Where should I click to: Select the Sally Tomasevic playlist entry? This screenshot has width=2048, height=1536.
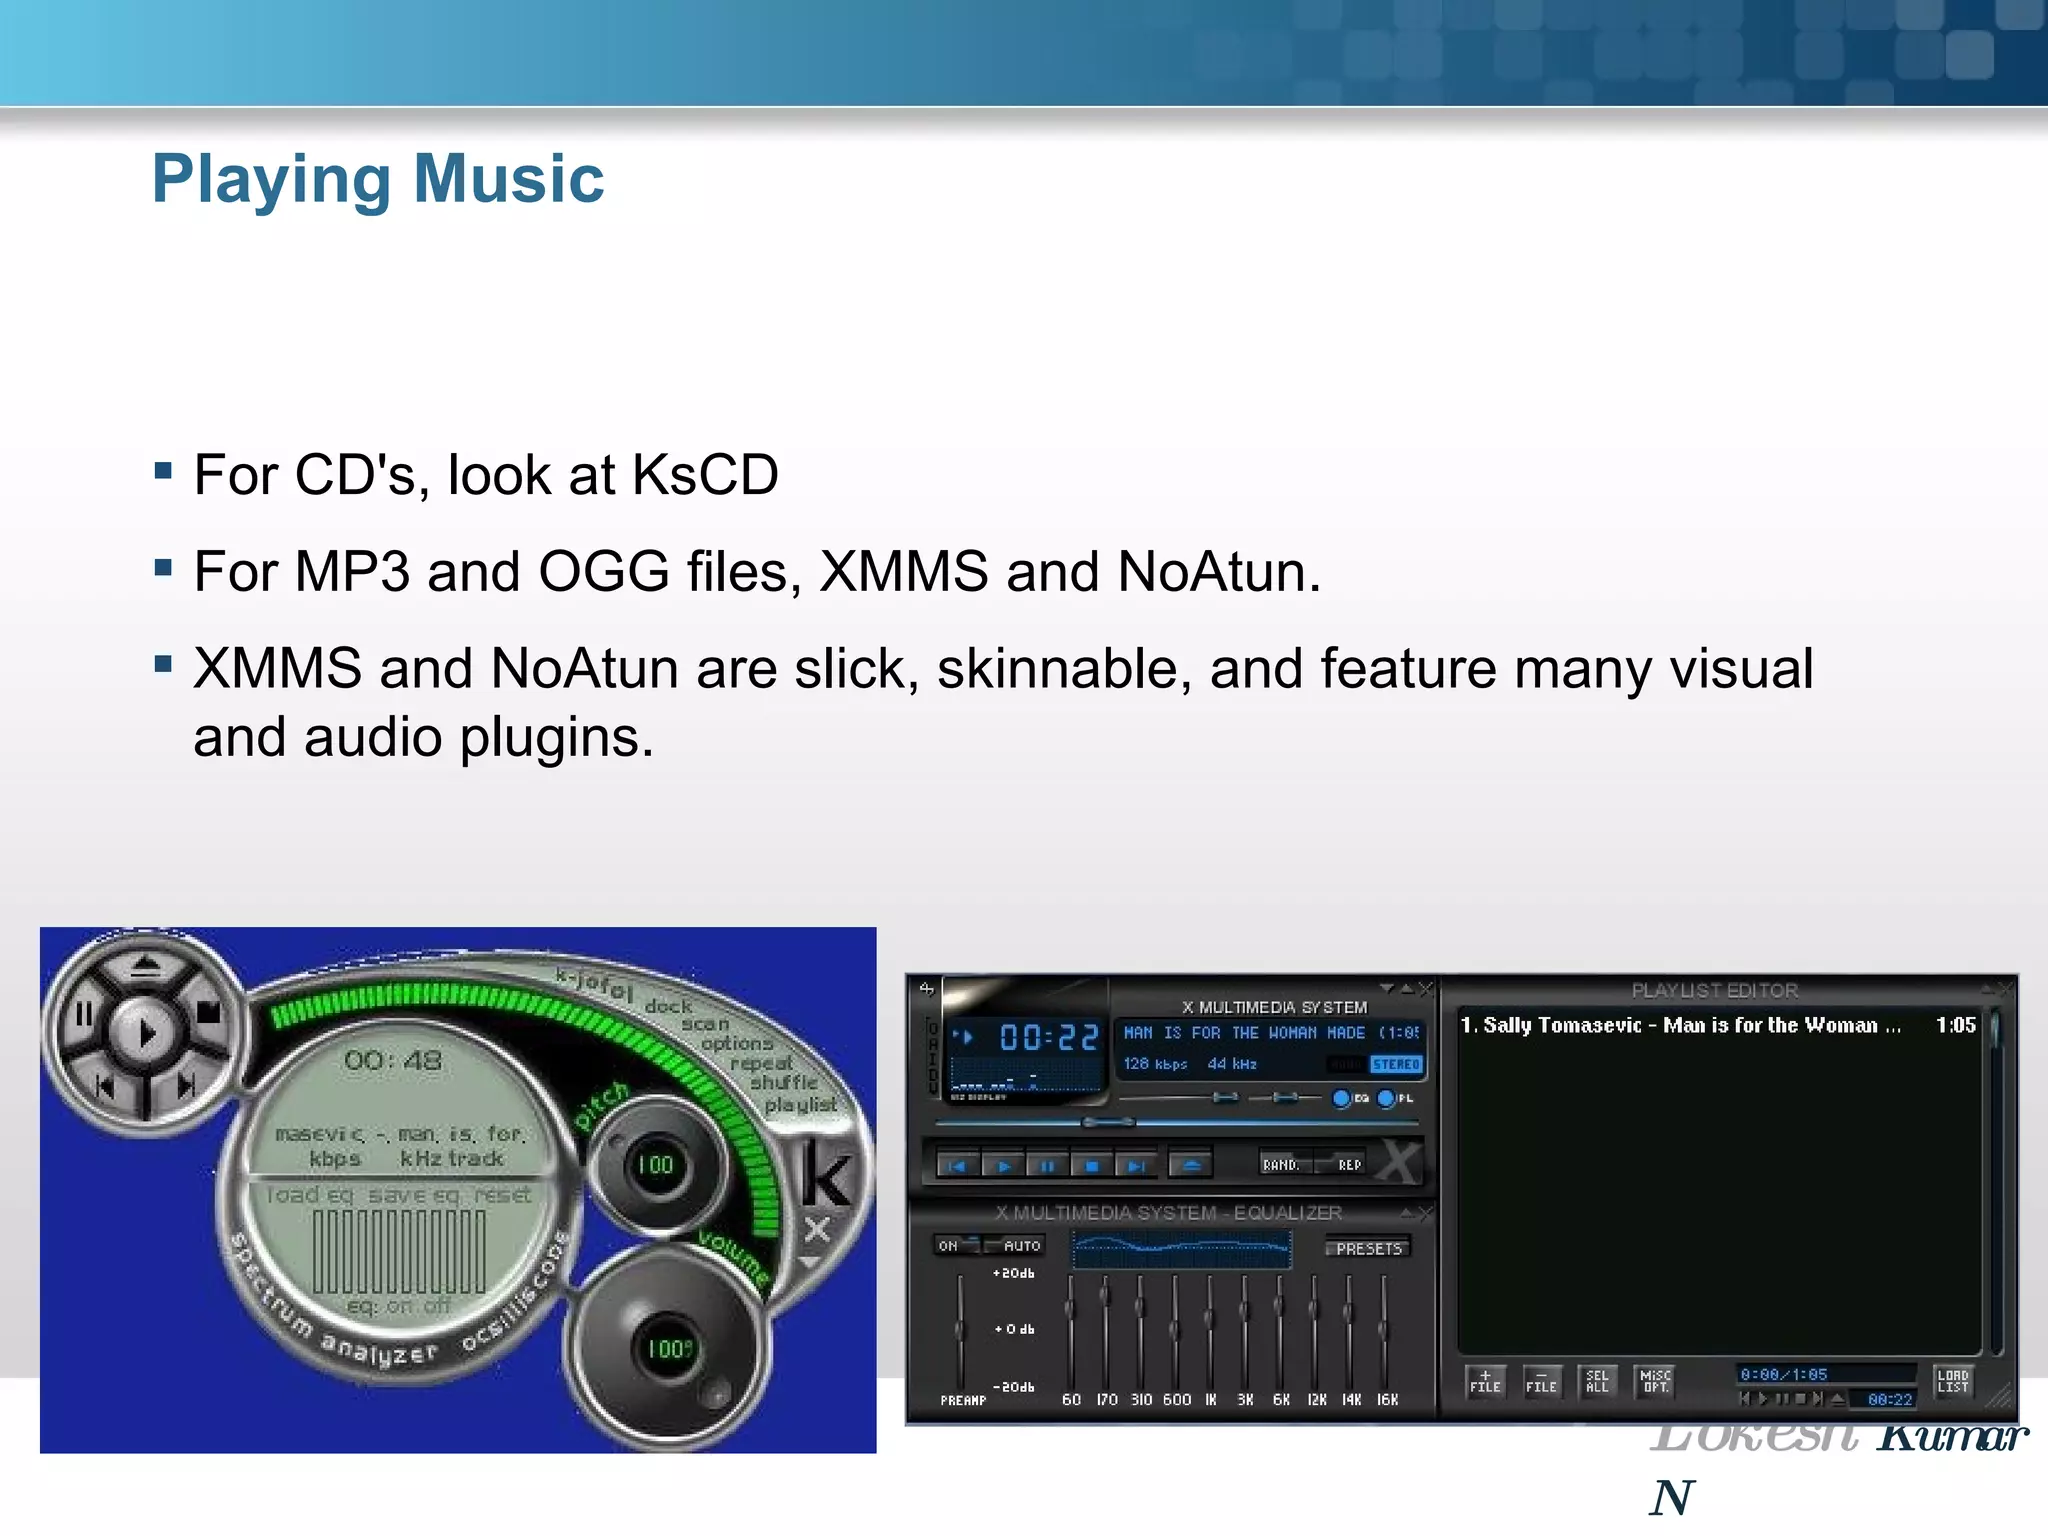[1718, 1025]
